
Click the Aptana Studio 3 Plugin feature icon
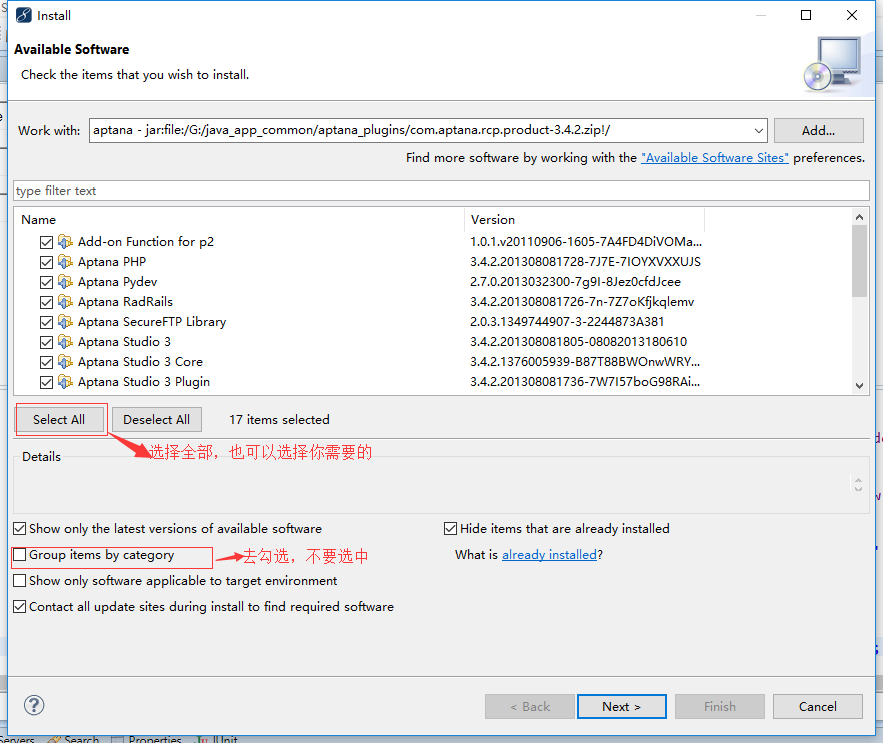click(x=65, y=382)
